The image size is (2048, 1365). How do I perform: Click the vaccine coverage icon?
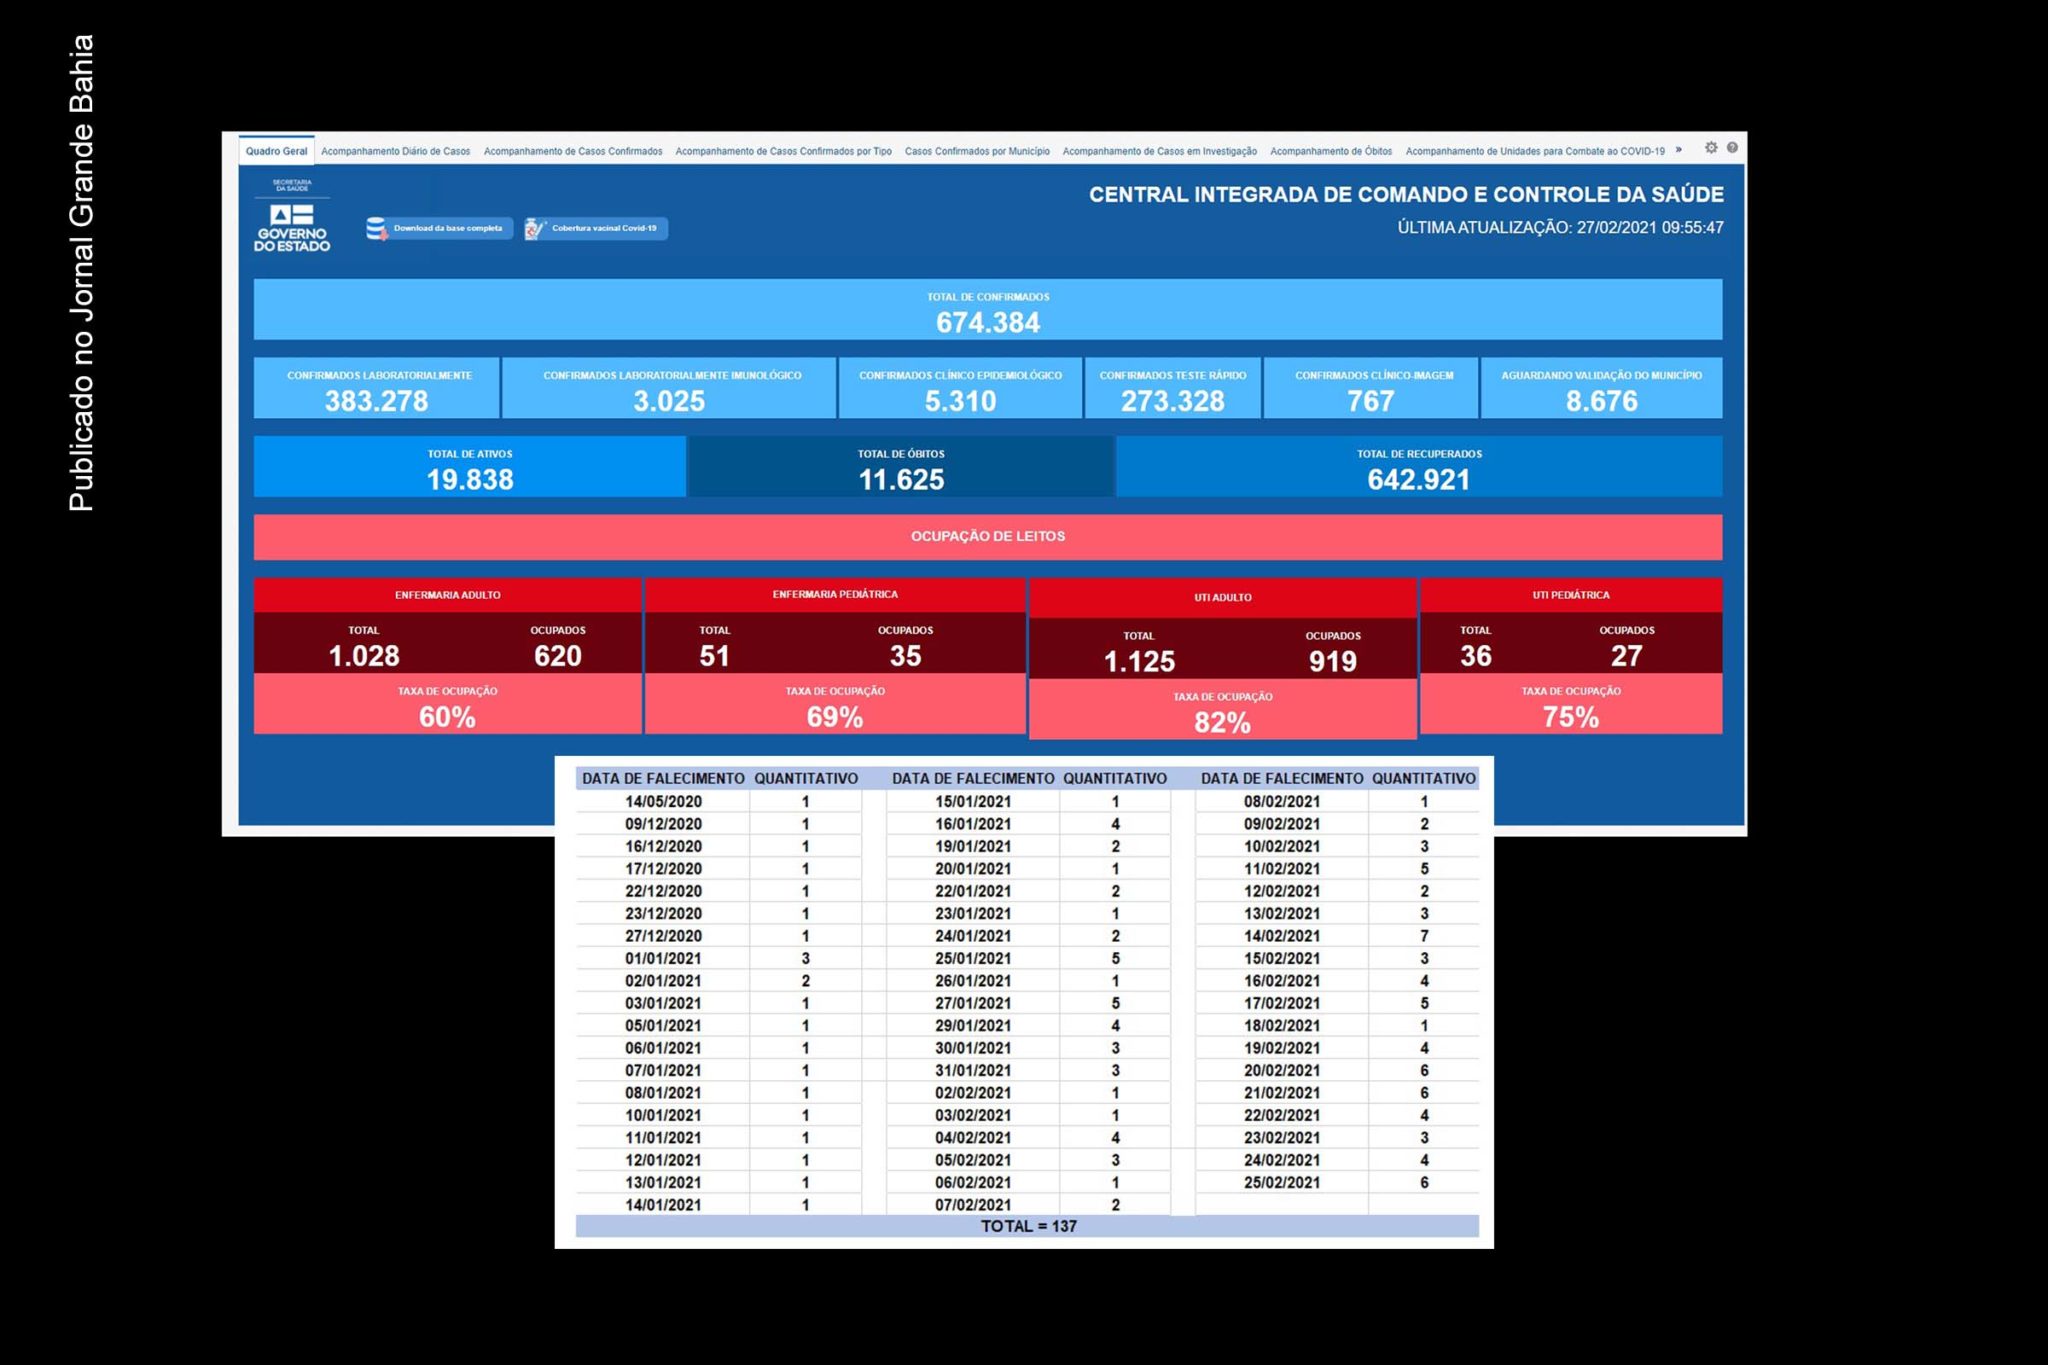click(535, 229)
